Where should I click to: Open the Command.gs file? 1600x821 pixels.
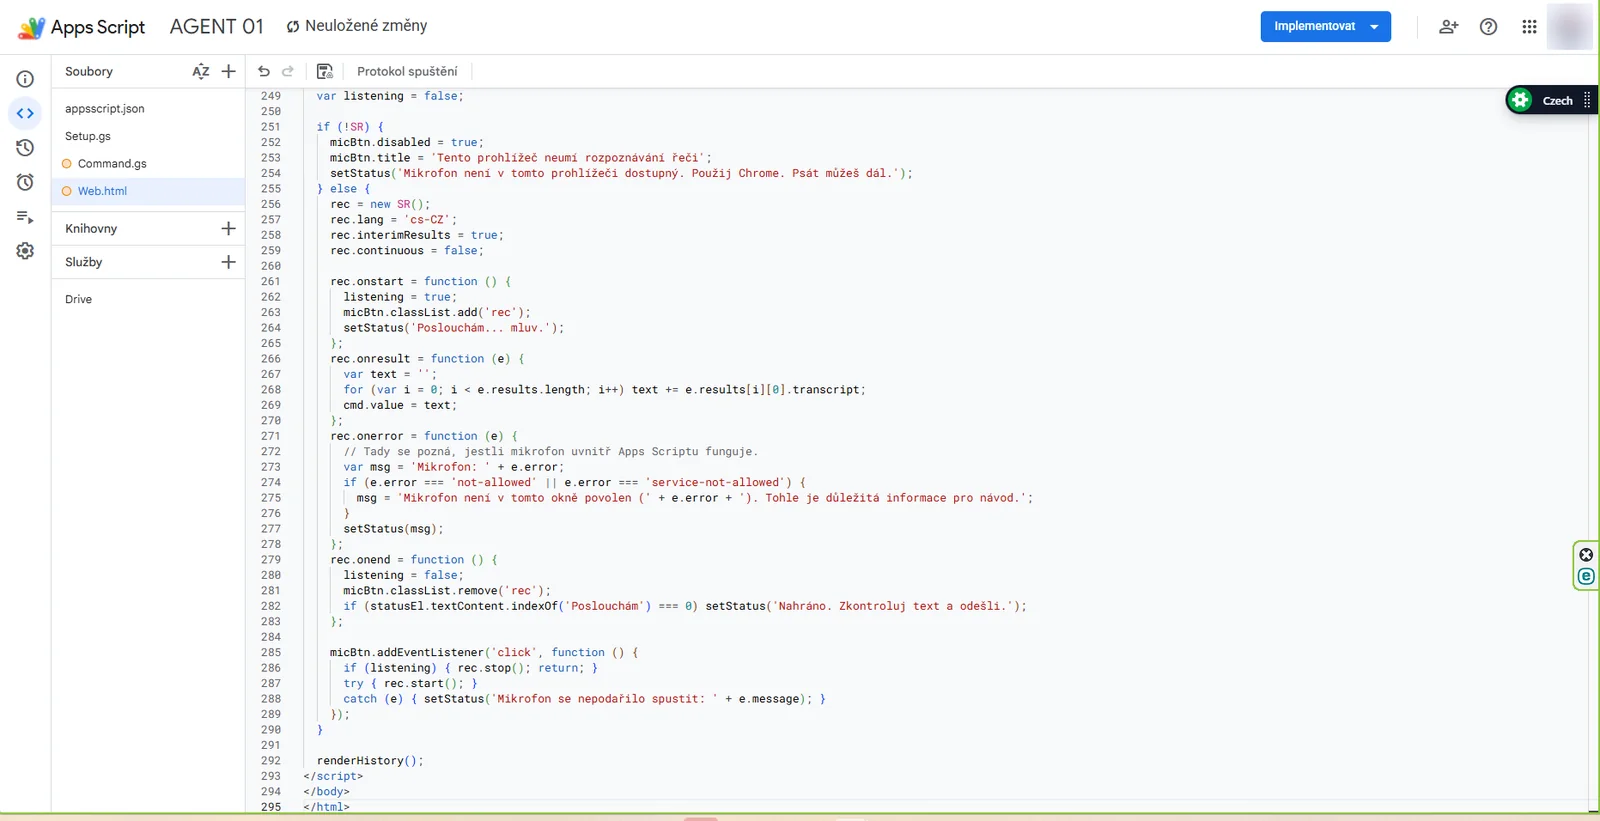coord(112,163)
